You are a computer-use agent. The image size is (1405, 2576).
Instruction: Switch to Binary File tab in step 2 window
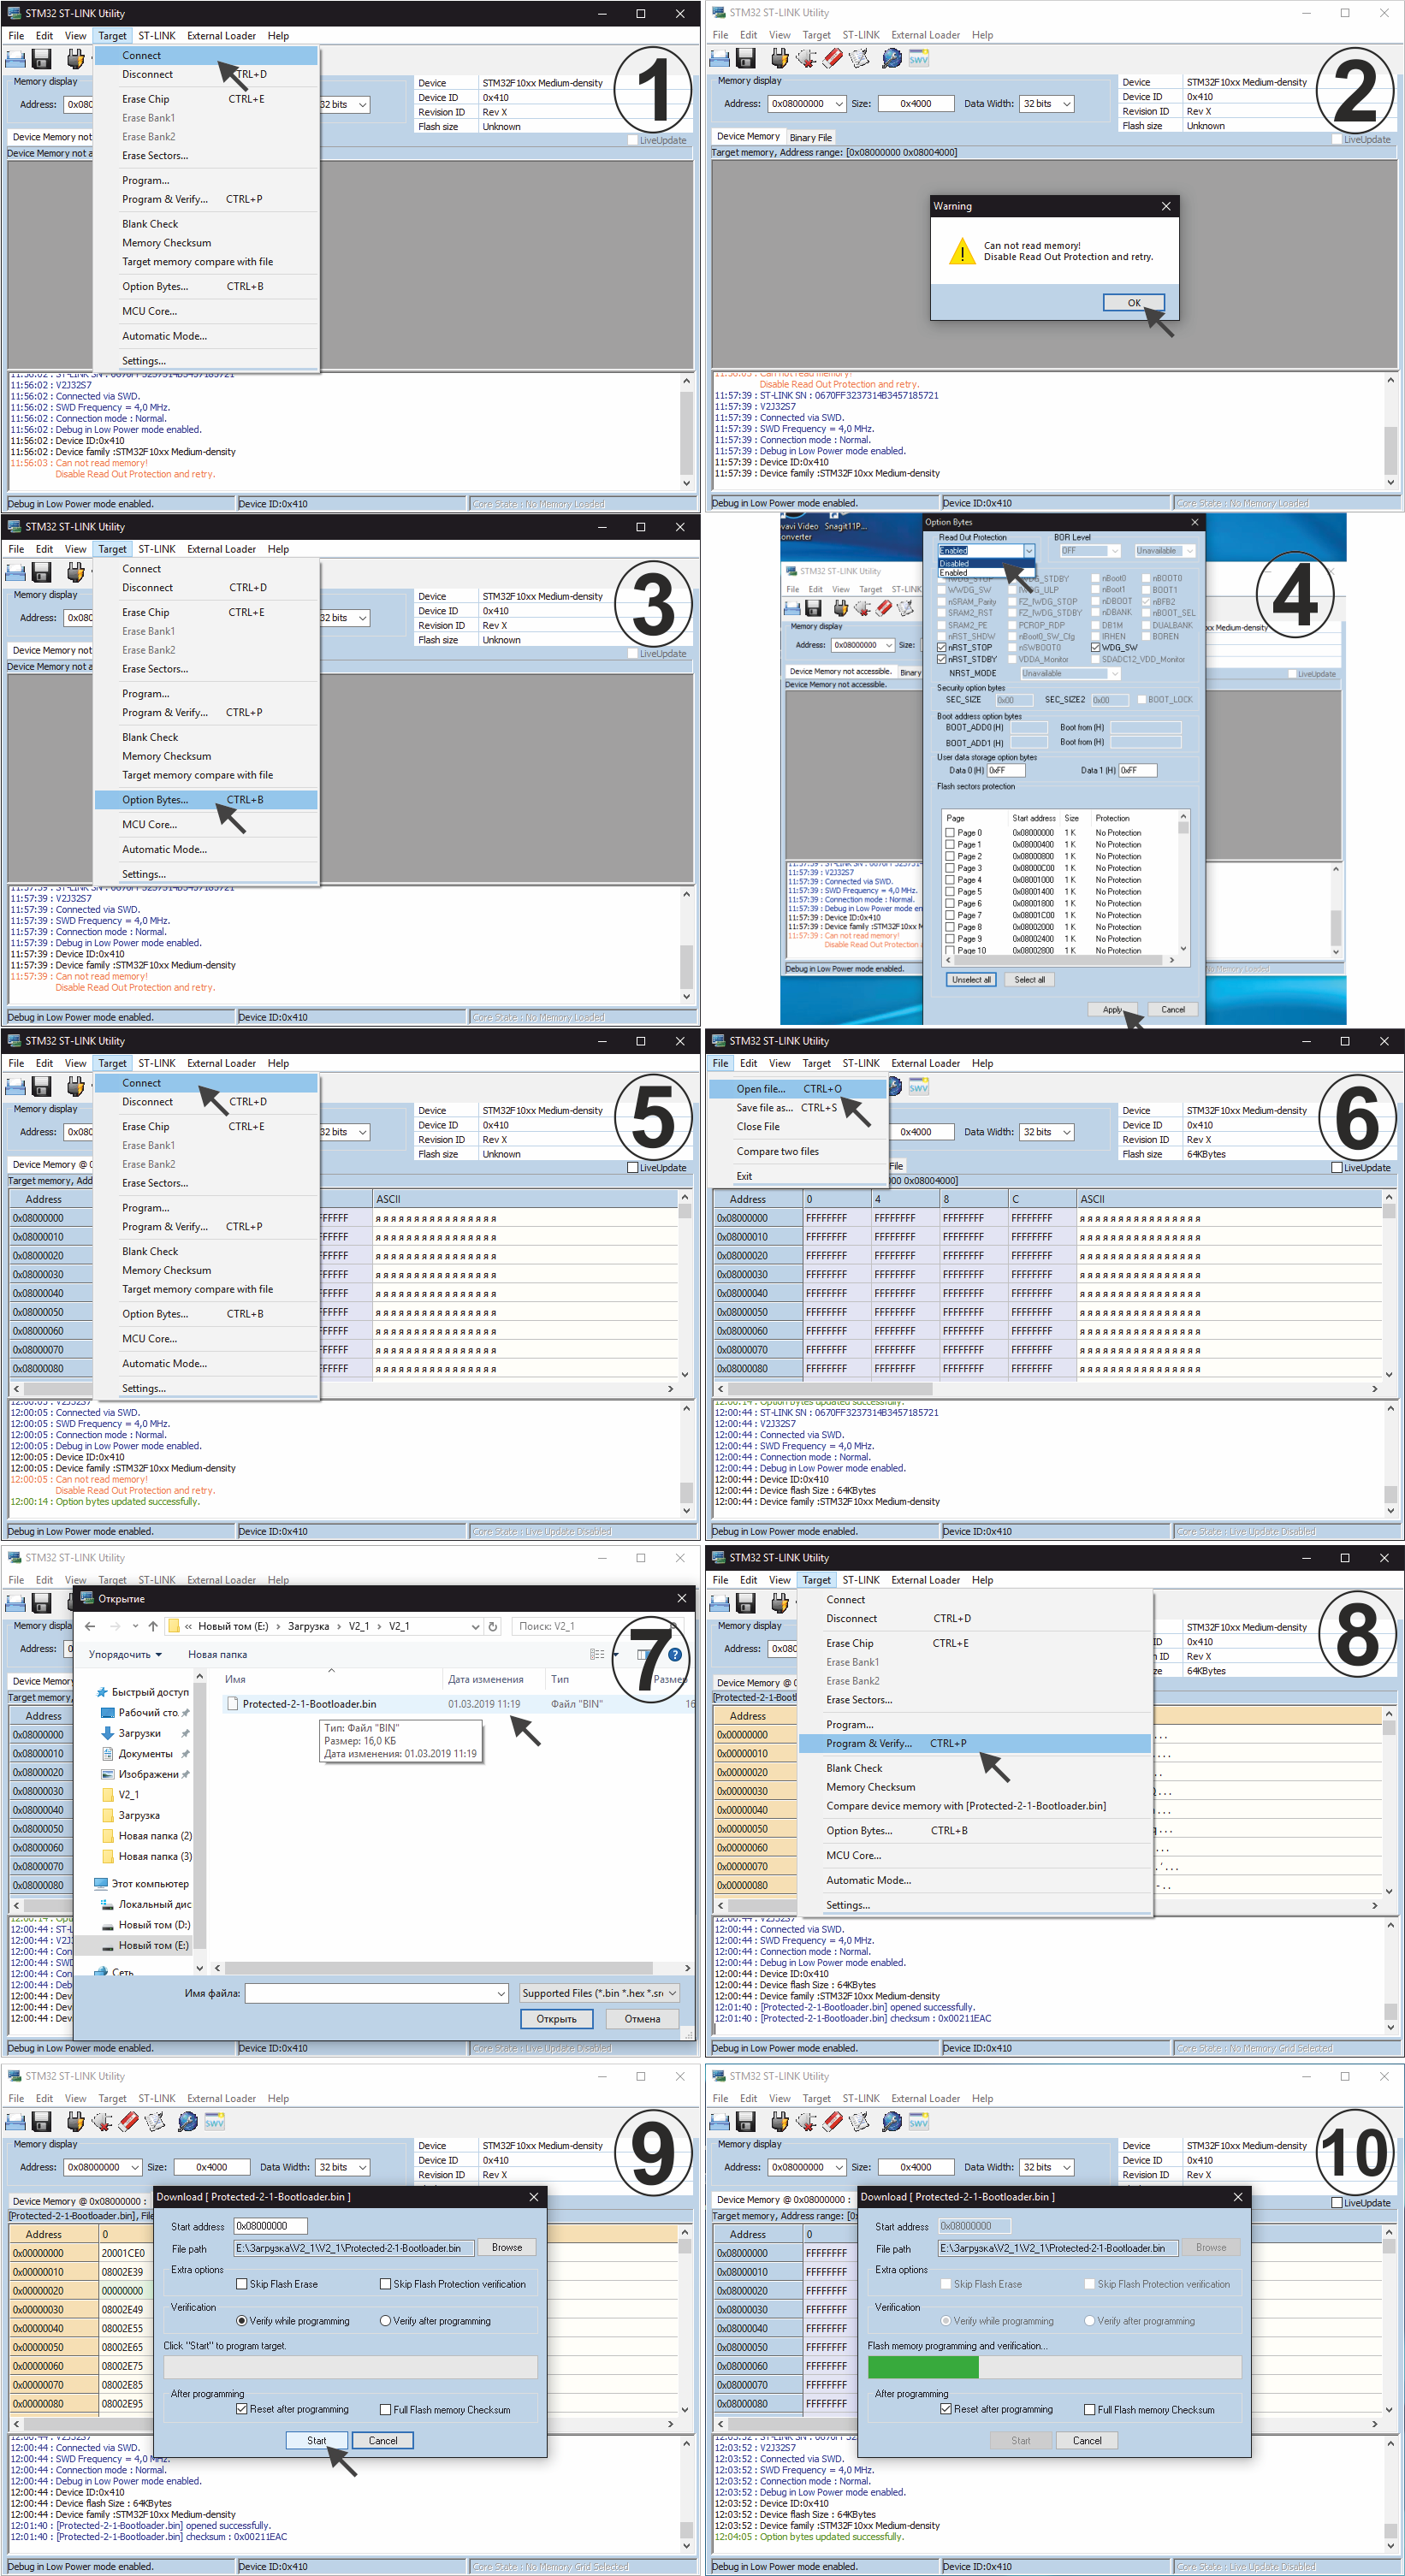(x=810, y=138)
